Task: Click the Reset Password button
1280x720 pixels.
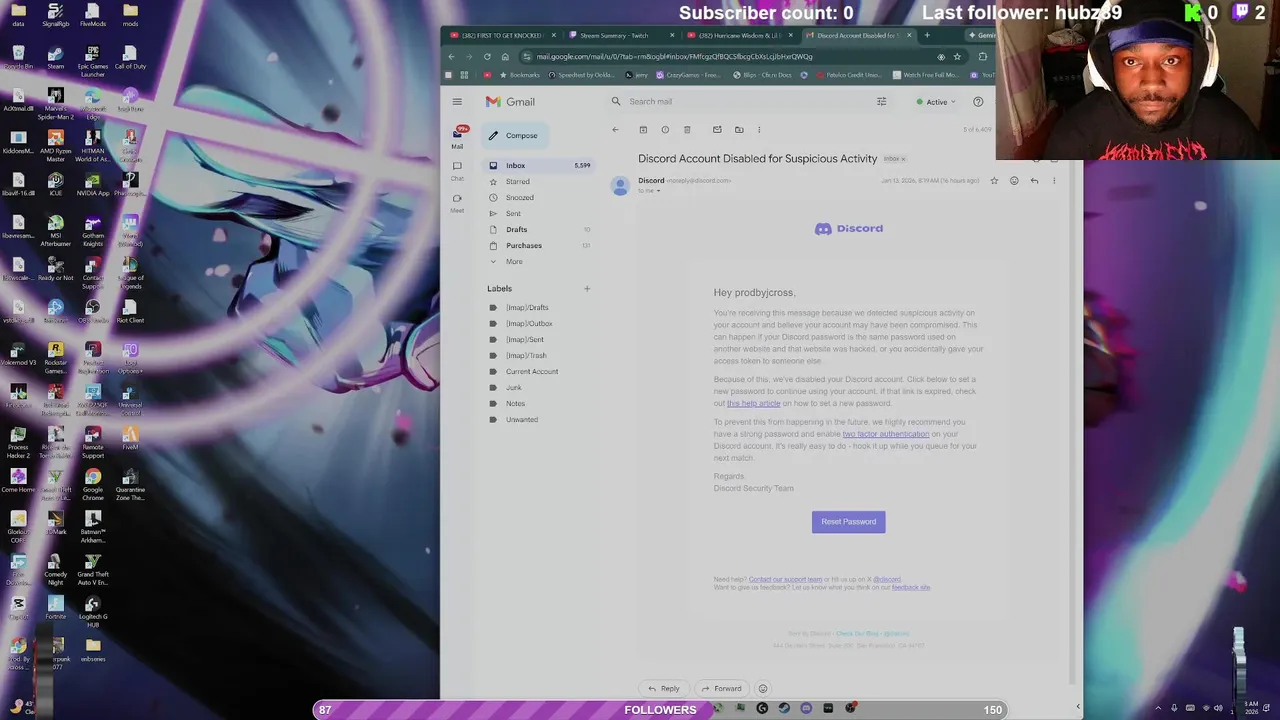Action: [x=848, y=521]
